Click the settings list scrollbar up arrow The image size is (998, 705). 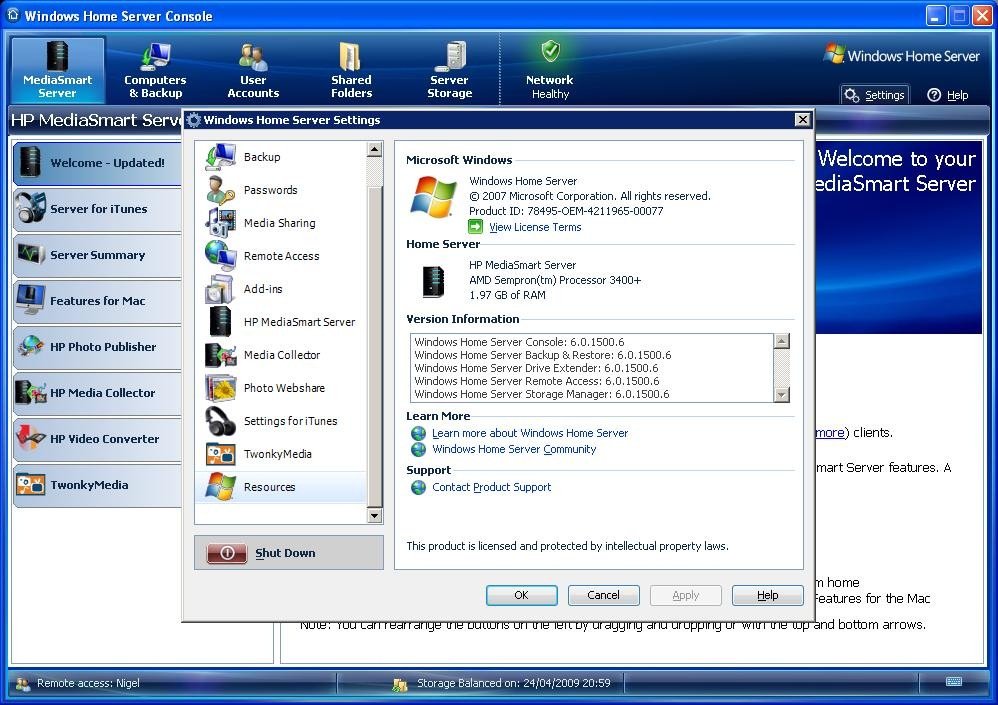tap(374, 150)
